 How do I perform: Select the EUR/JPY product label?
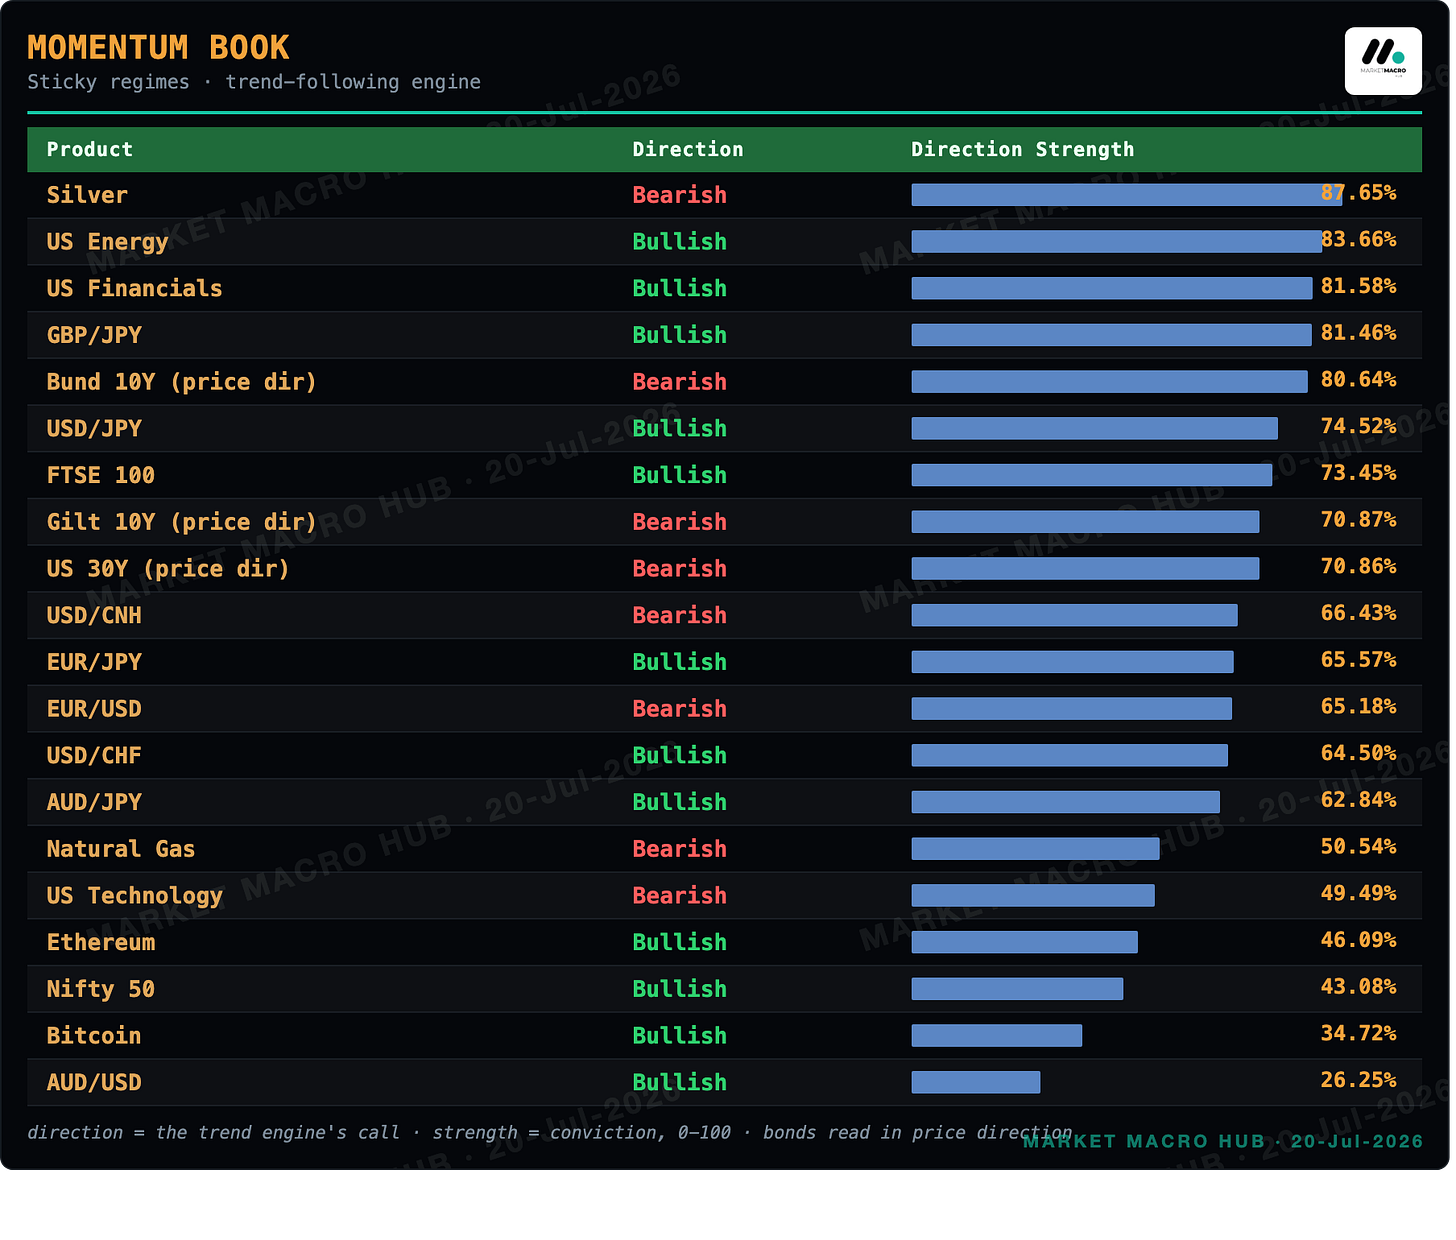tap(94, 662)
